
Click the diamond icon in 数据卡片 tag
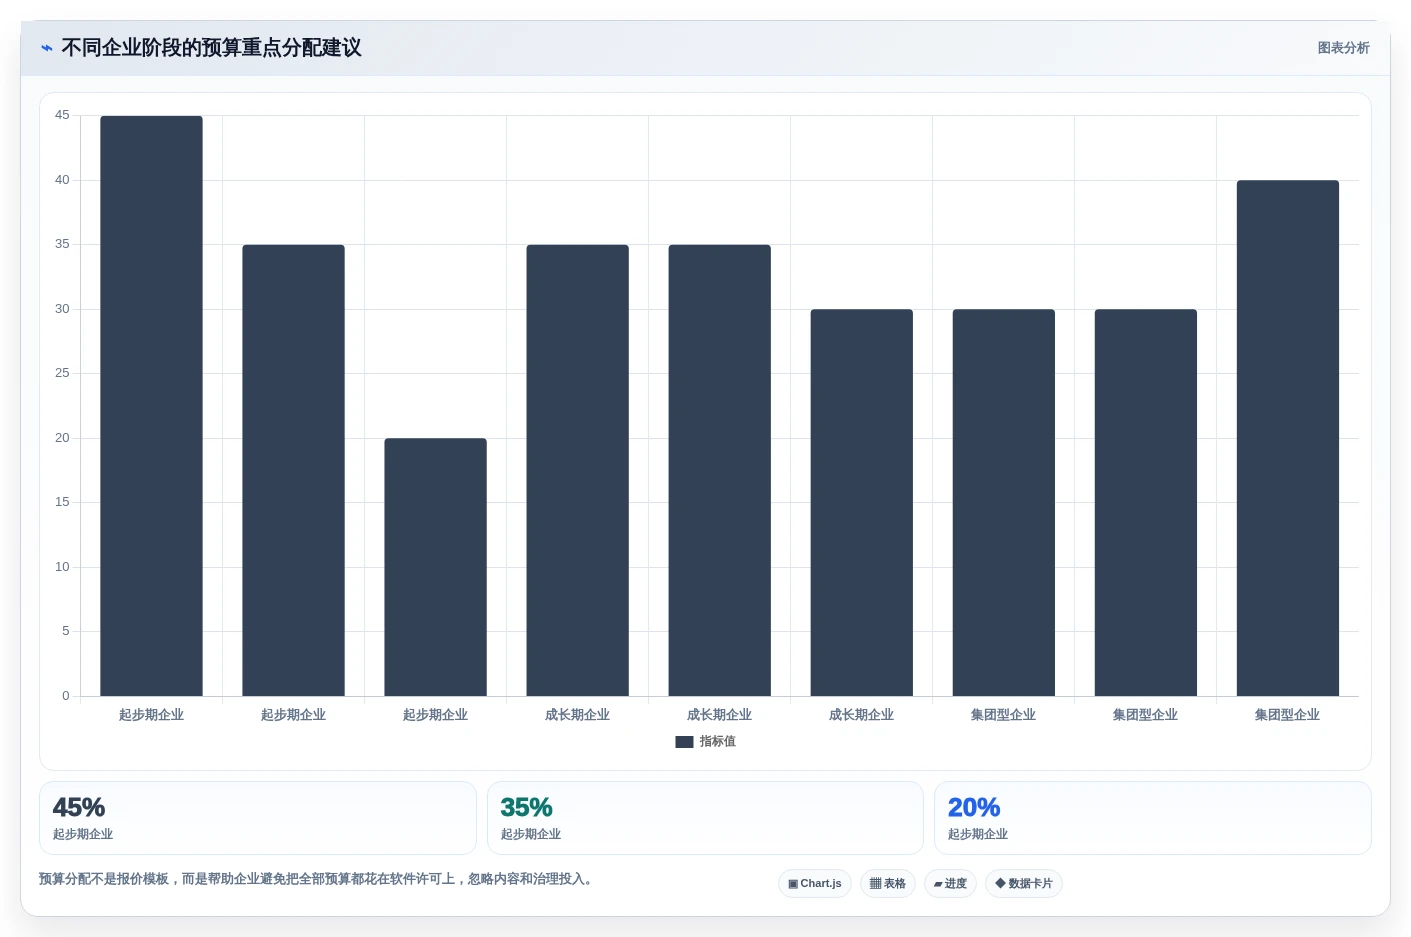pos(1000,883)
